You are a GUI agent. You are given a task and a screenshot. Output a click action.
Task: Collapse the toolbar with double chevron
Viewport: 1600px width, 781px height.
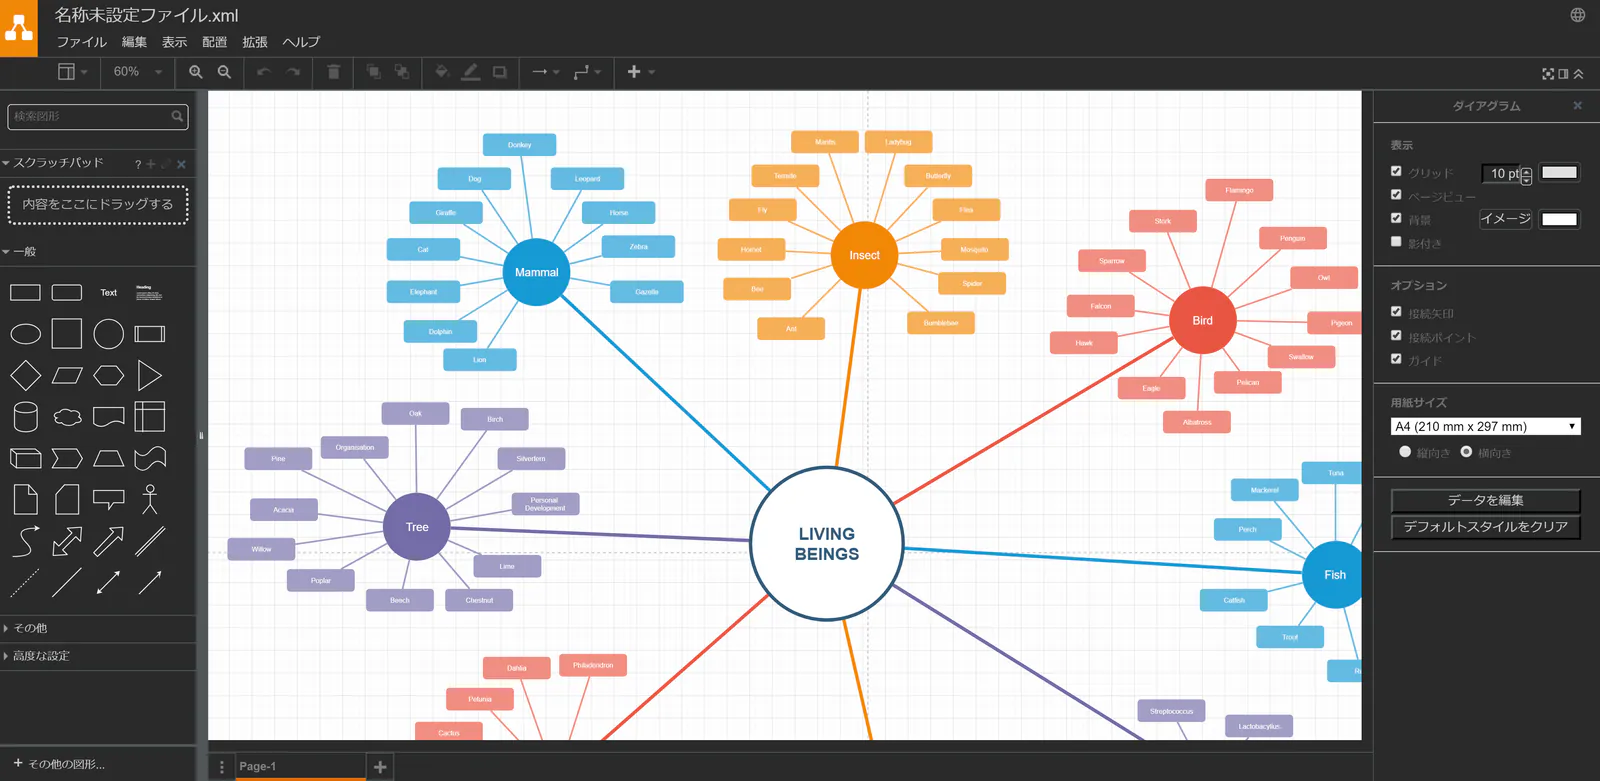click(x=1578, y=74)
